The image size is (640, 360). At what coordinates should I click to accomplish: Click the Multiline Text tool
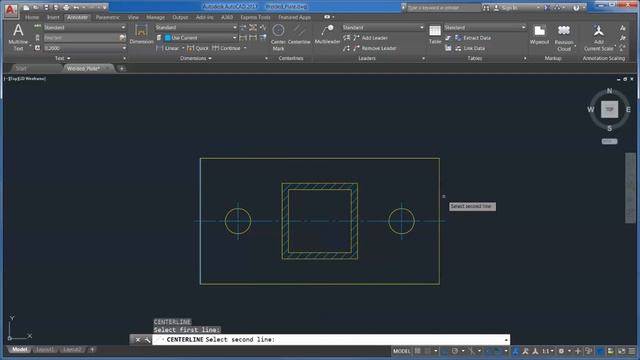click(x=18, y=37)
